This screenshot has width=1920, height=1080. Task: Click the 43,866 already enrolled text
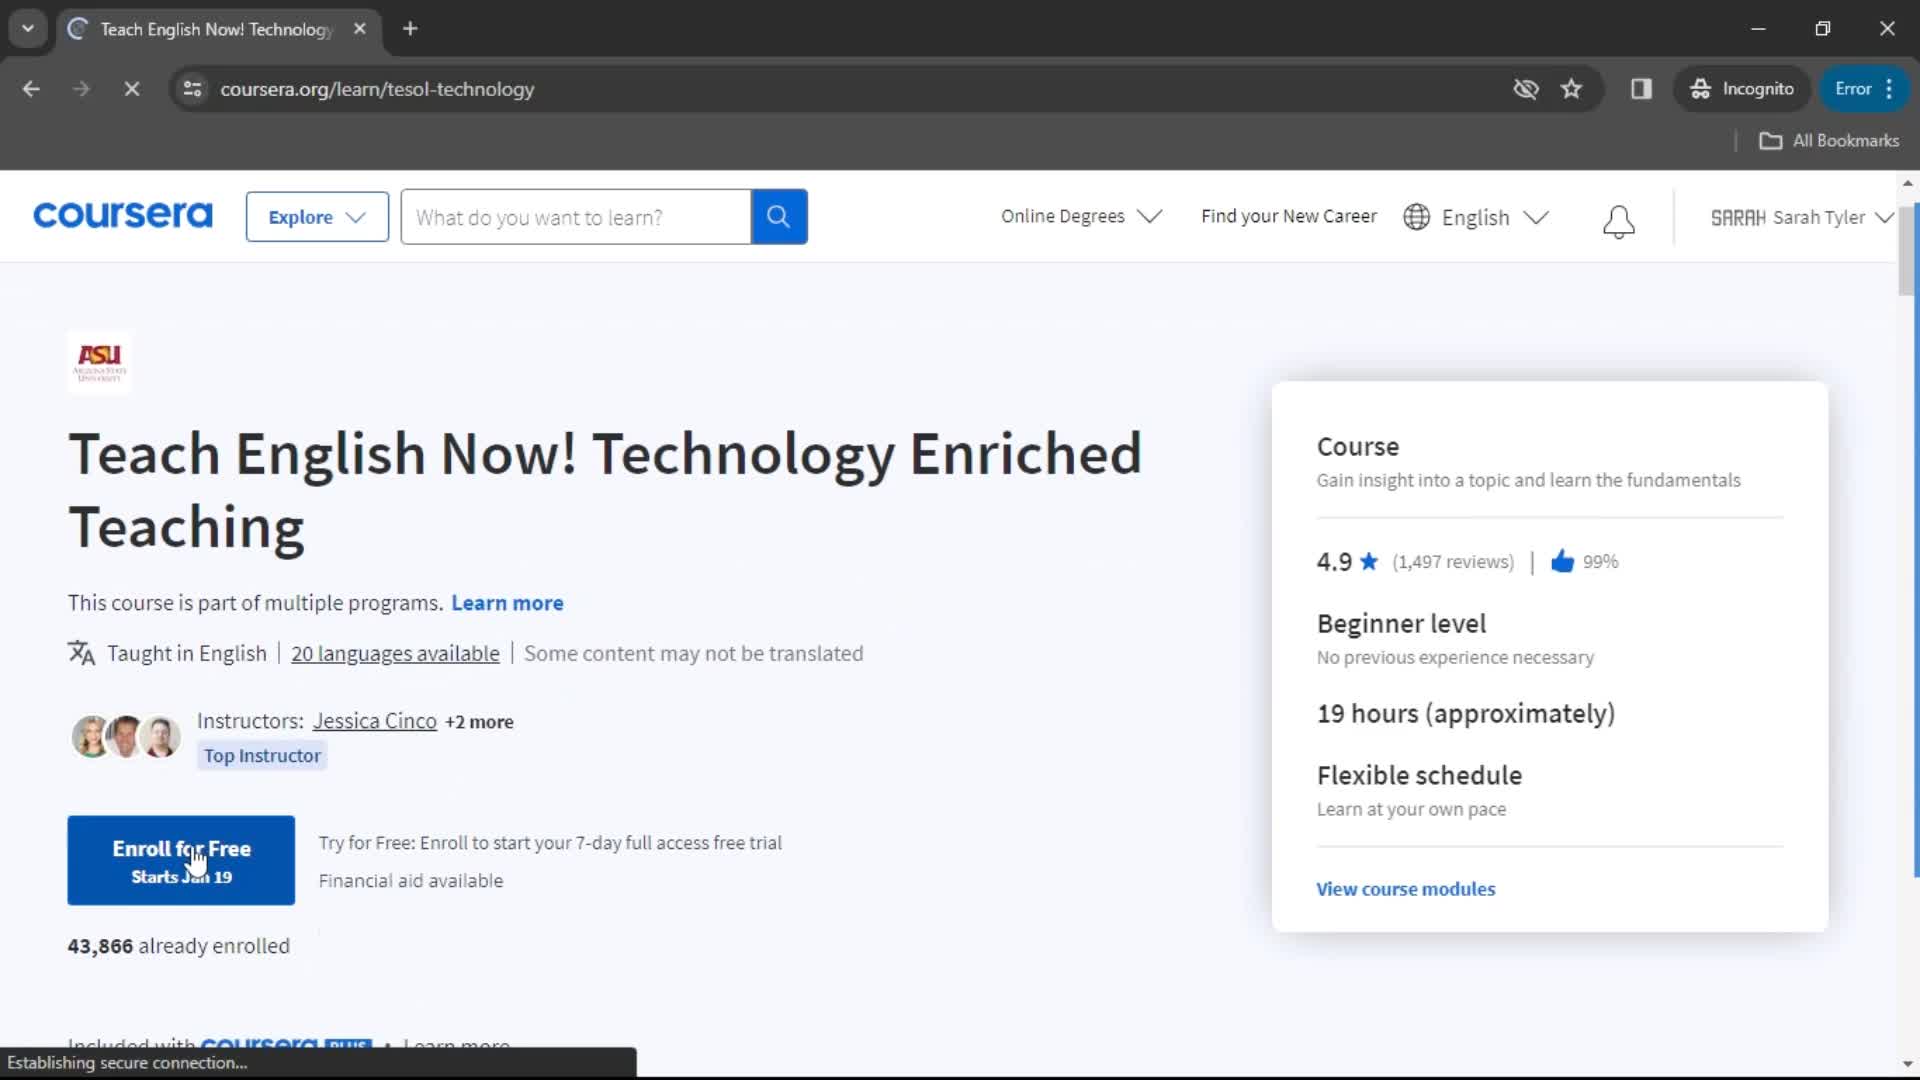point(179,946)
